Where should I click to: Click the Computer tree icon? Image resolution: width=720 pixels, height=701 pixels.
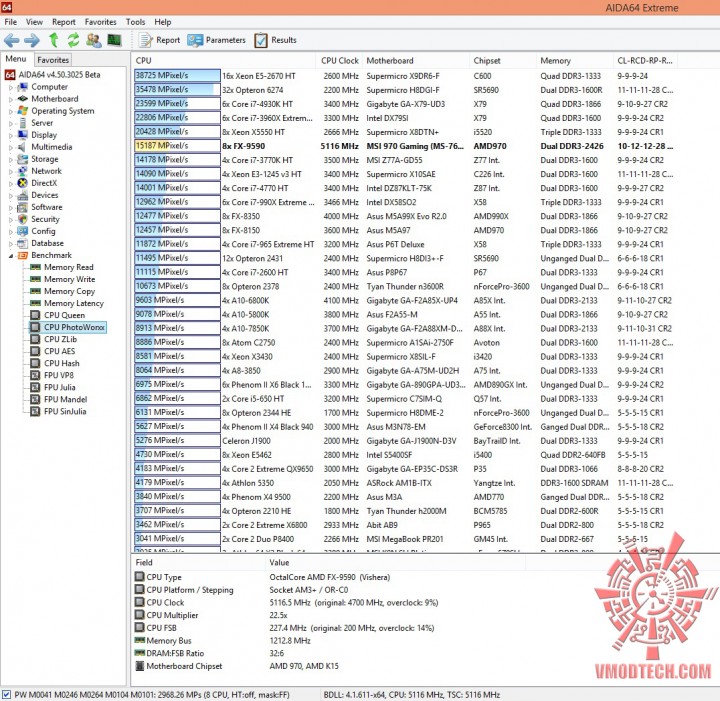[x=22, y=87]
